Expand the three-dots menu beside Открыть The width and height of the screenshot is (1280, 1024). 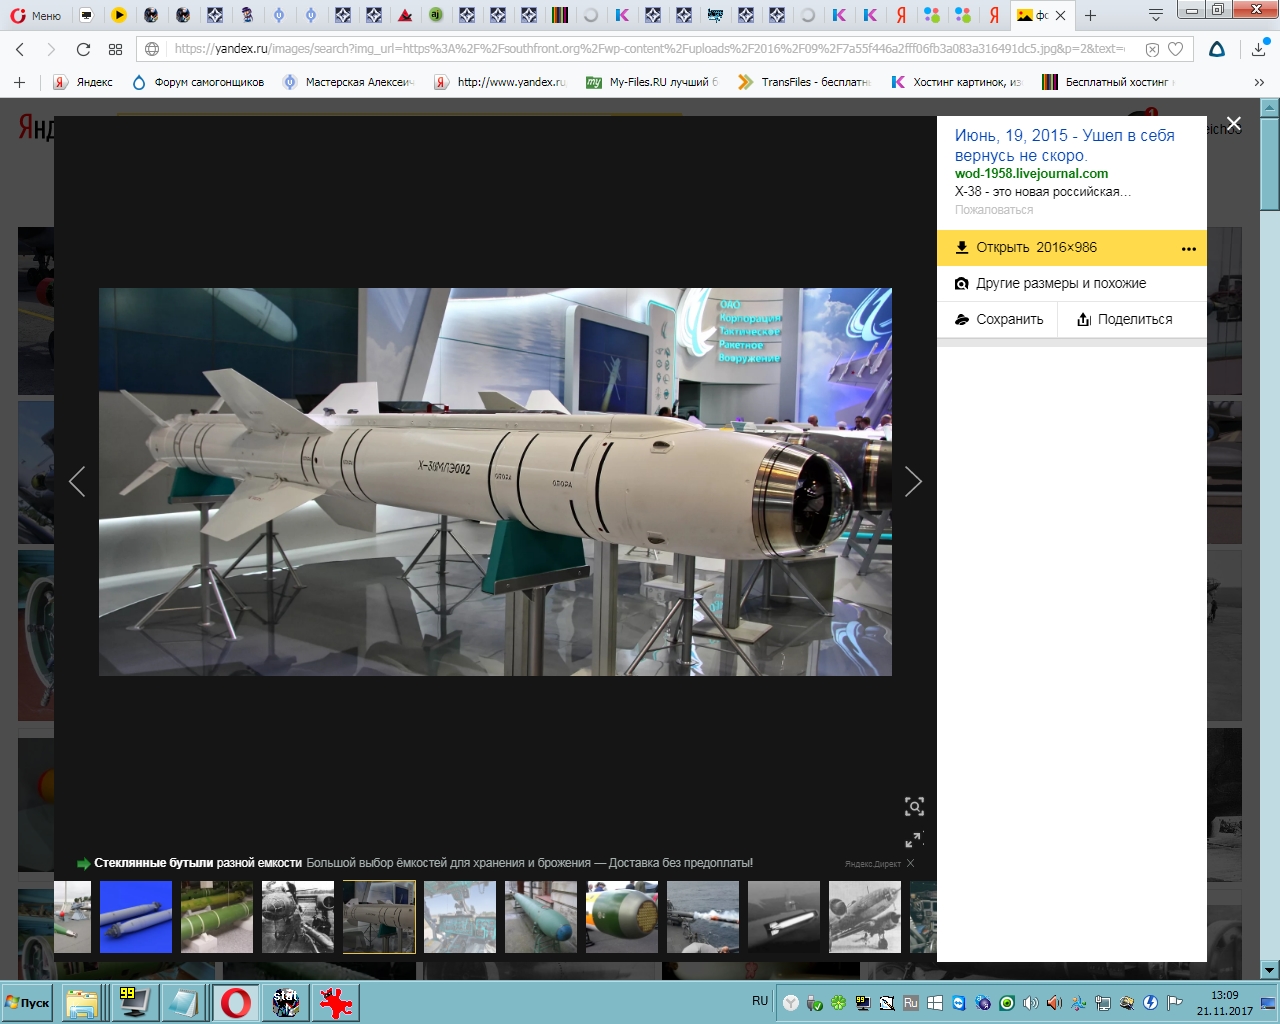(x=1188, y=249)
